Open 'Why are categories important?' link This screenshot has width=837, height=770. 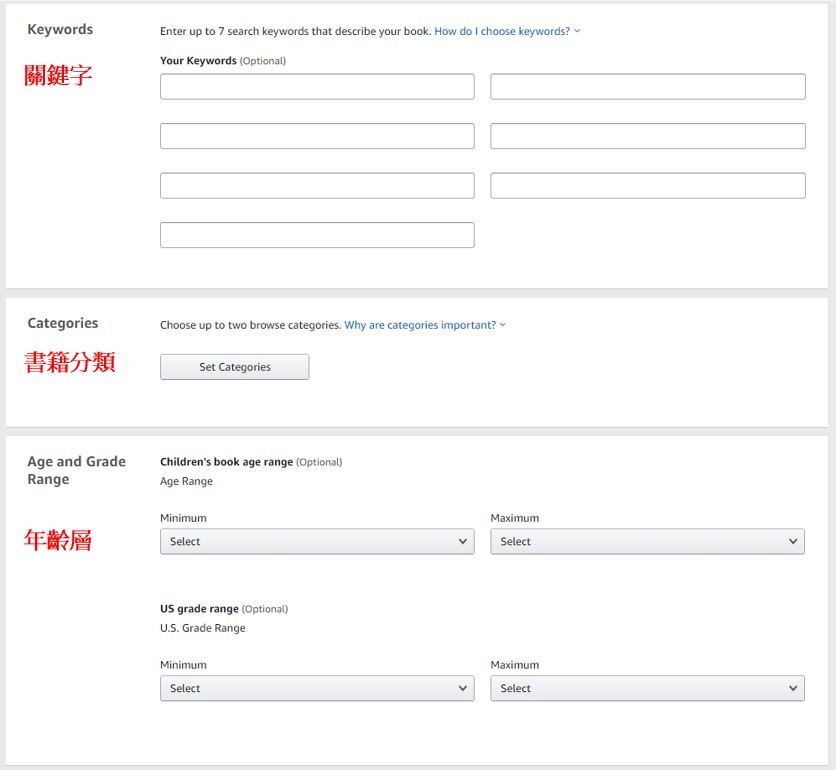click(x=420, y=325)
